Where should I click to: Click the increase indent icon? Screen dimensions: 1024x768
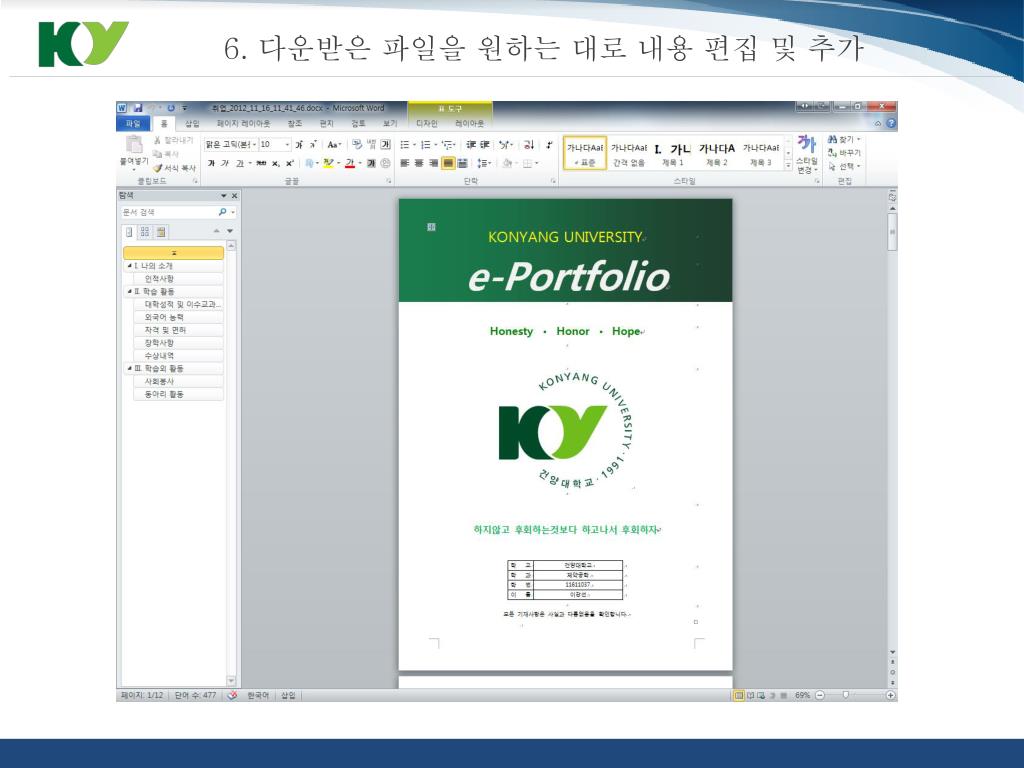pyautogui.click(x=485, y=144)
